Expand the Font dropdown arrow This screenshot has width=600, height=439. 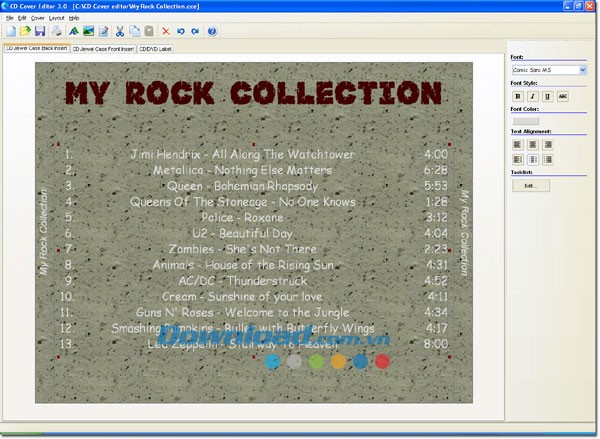[x=582, y=70]
